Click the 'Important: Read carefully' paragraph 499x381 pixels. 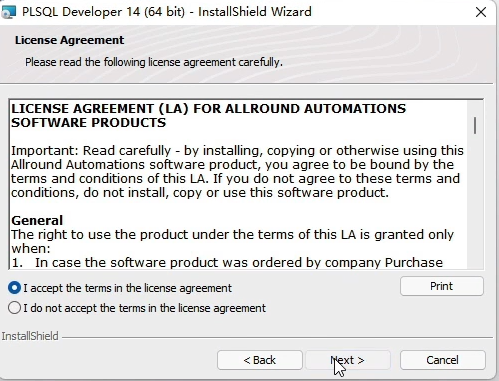tap(237, 171)
